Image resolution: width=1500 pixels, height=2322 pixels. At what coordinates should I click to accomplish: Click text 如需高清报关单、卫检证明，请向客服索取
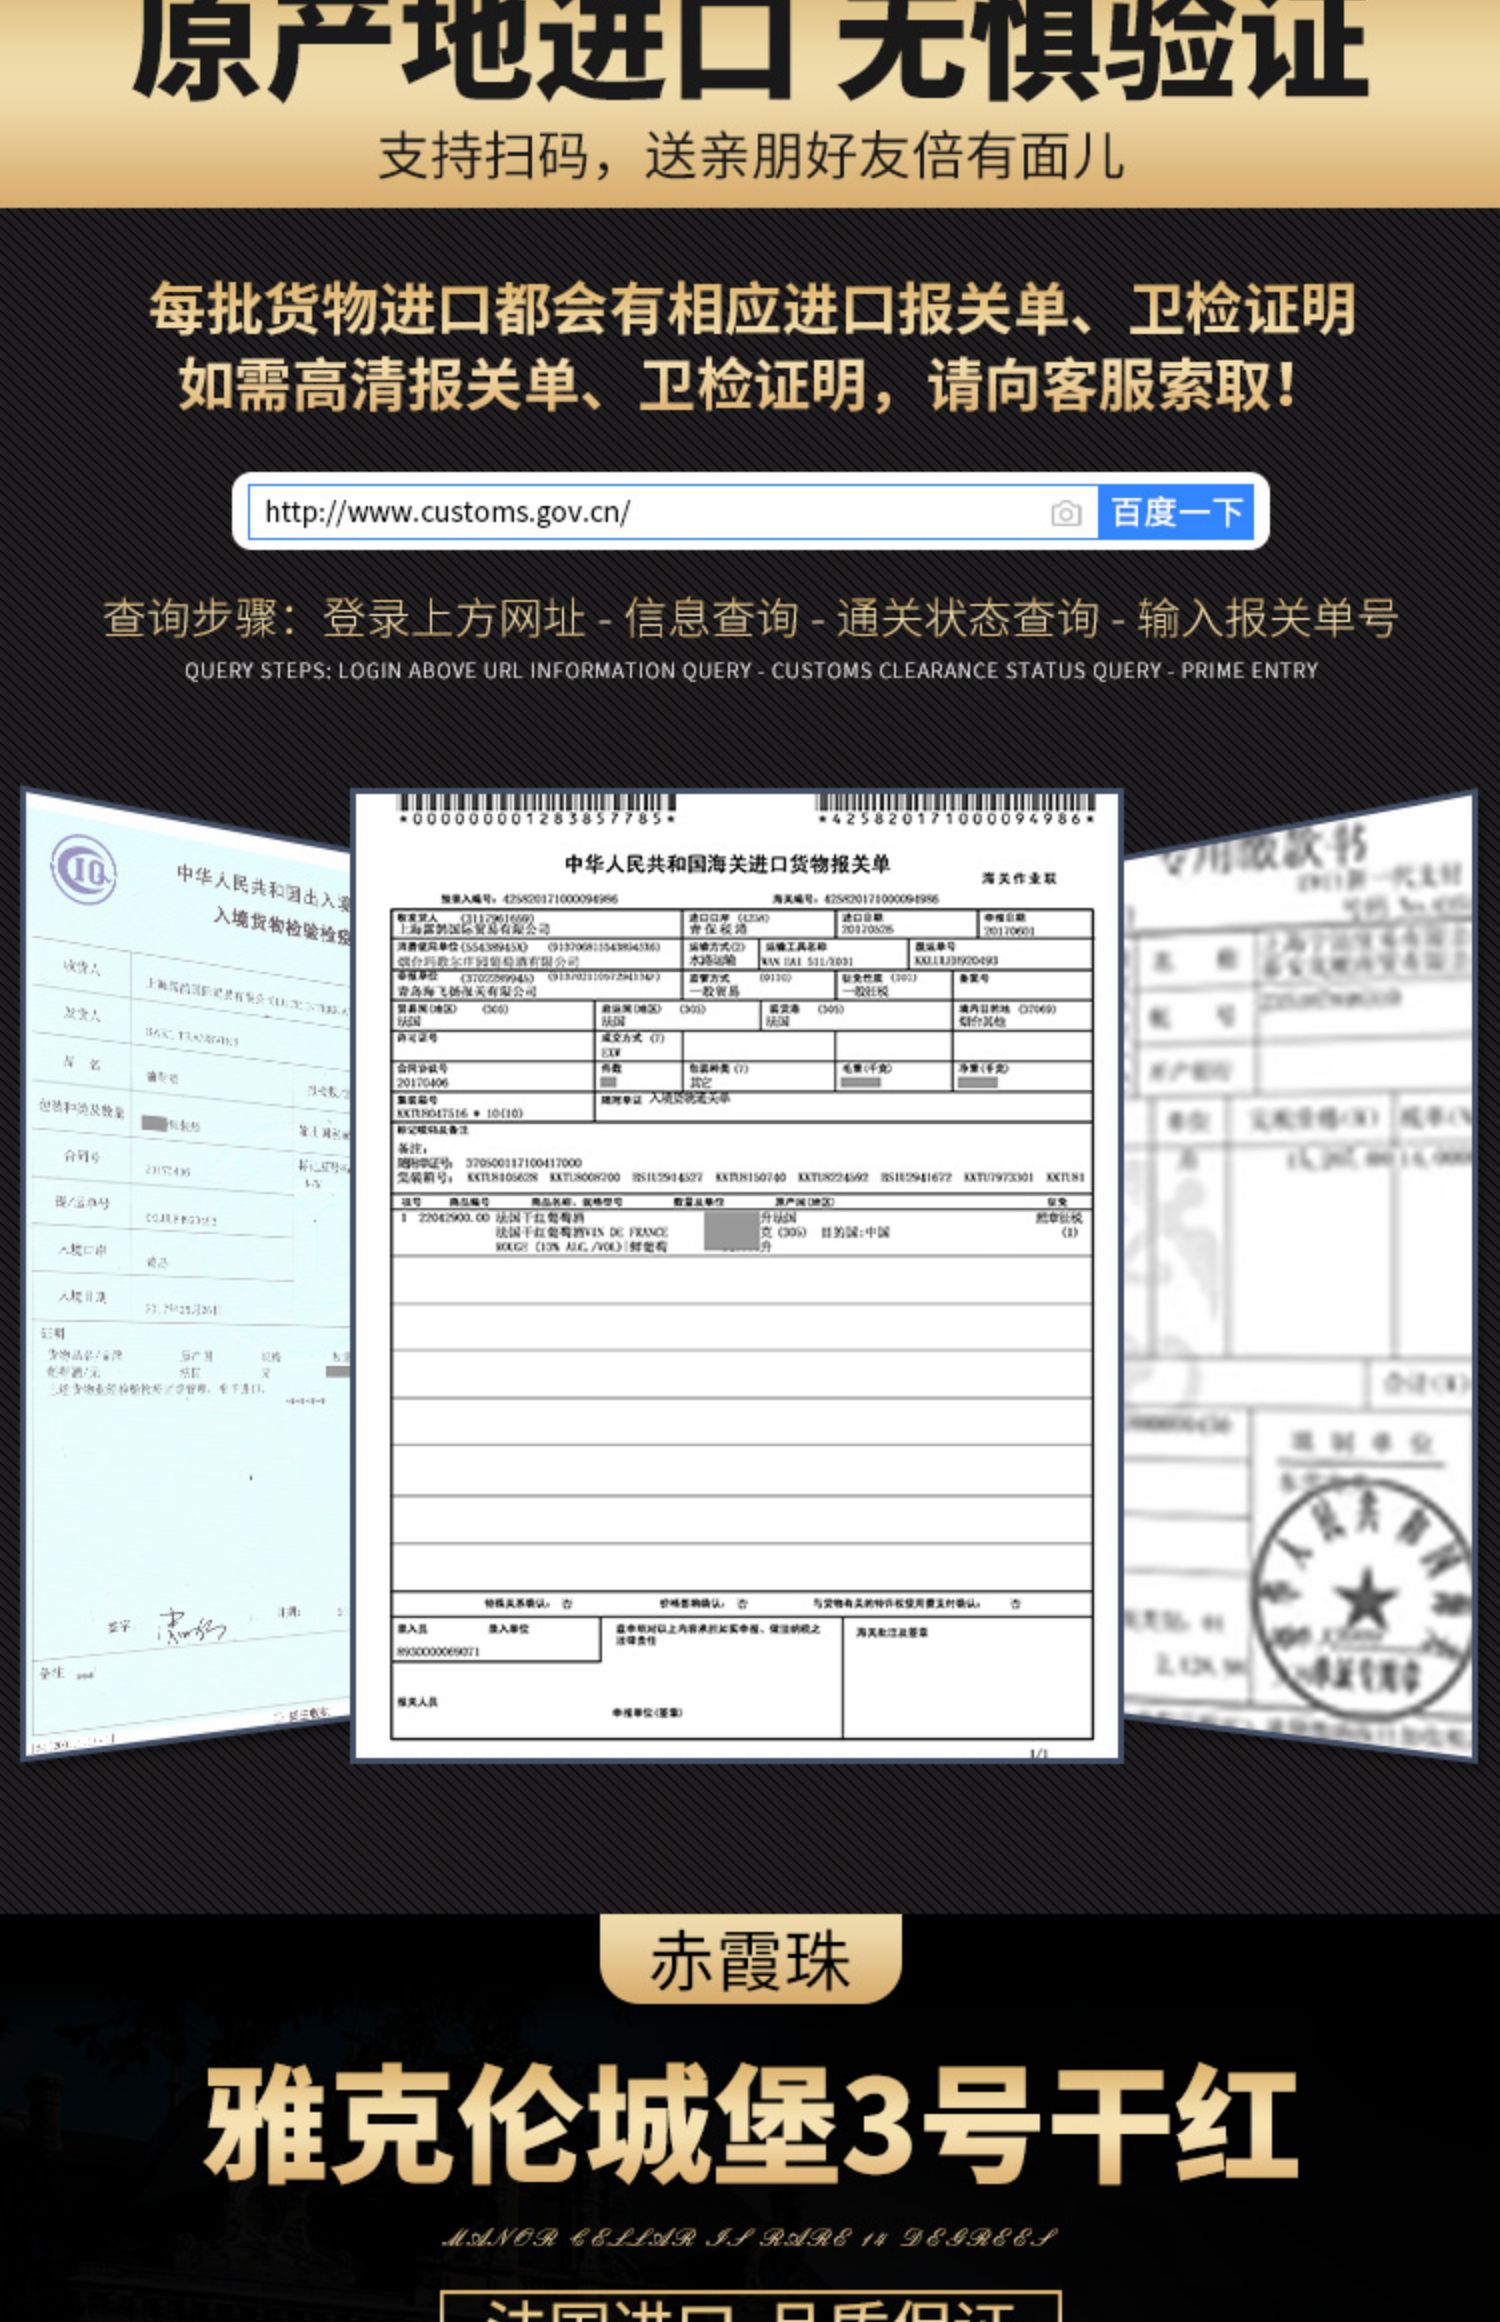pyautogui.click(x=738, y=385)
